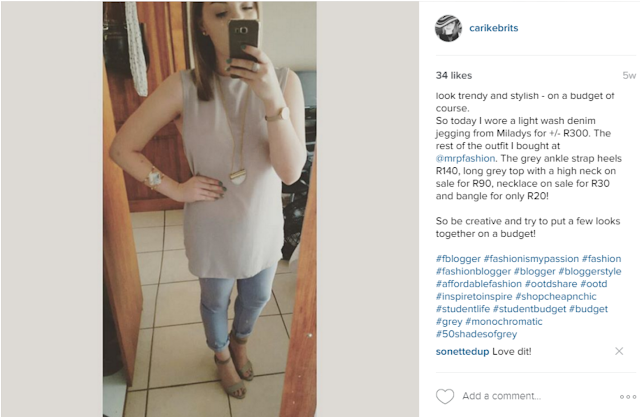640x417 pixels.
Task: Open the #50shadesofgrey hashtag
Action: pos(476,334)
